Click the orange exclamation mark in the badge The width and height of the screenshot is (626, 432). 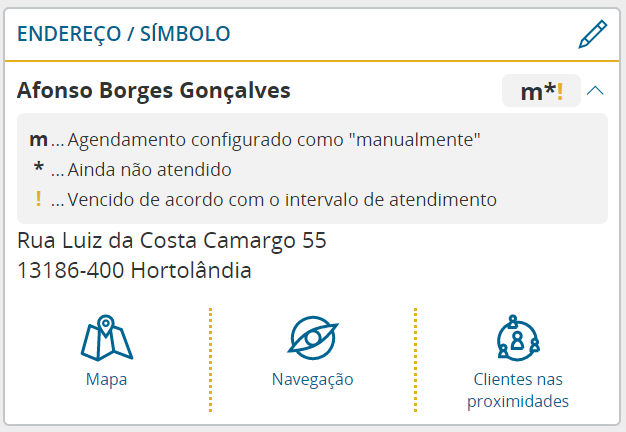click(560, 92)
